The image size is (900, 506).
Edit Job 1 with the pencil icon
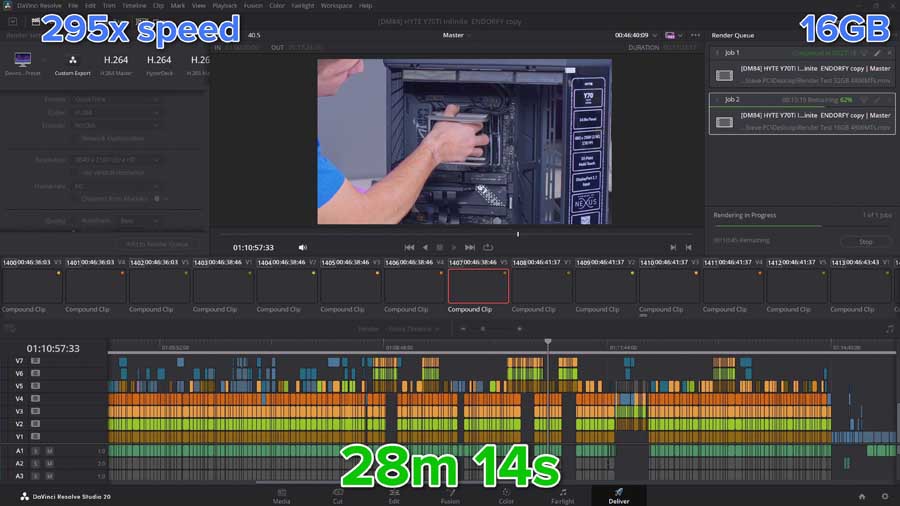pos(877,53)
